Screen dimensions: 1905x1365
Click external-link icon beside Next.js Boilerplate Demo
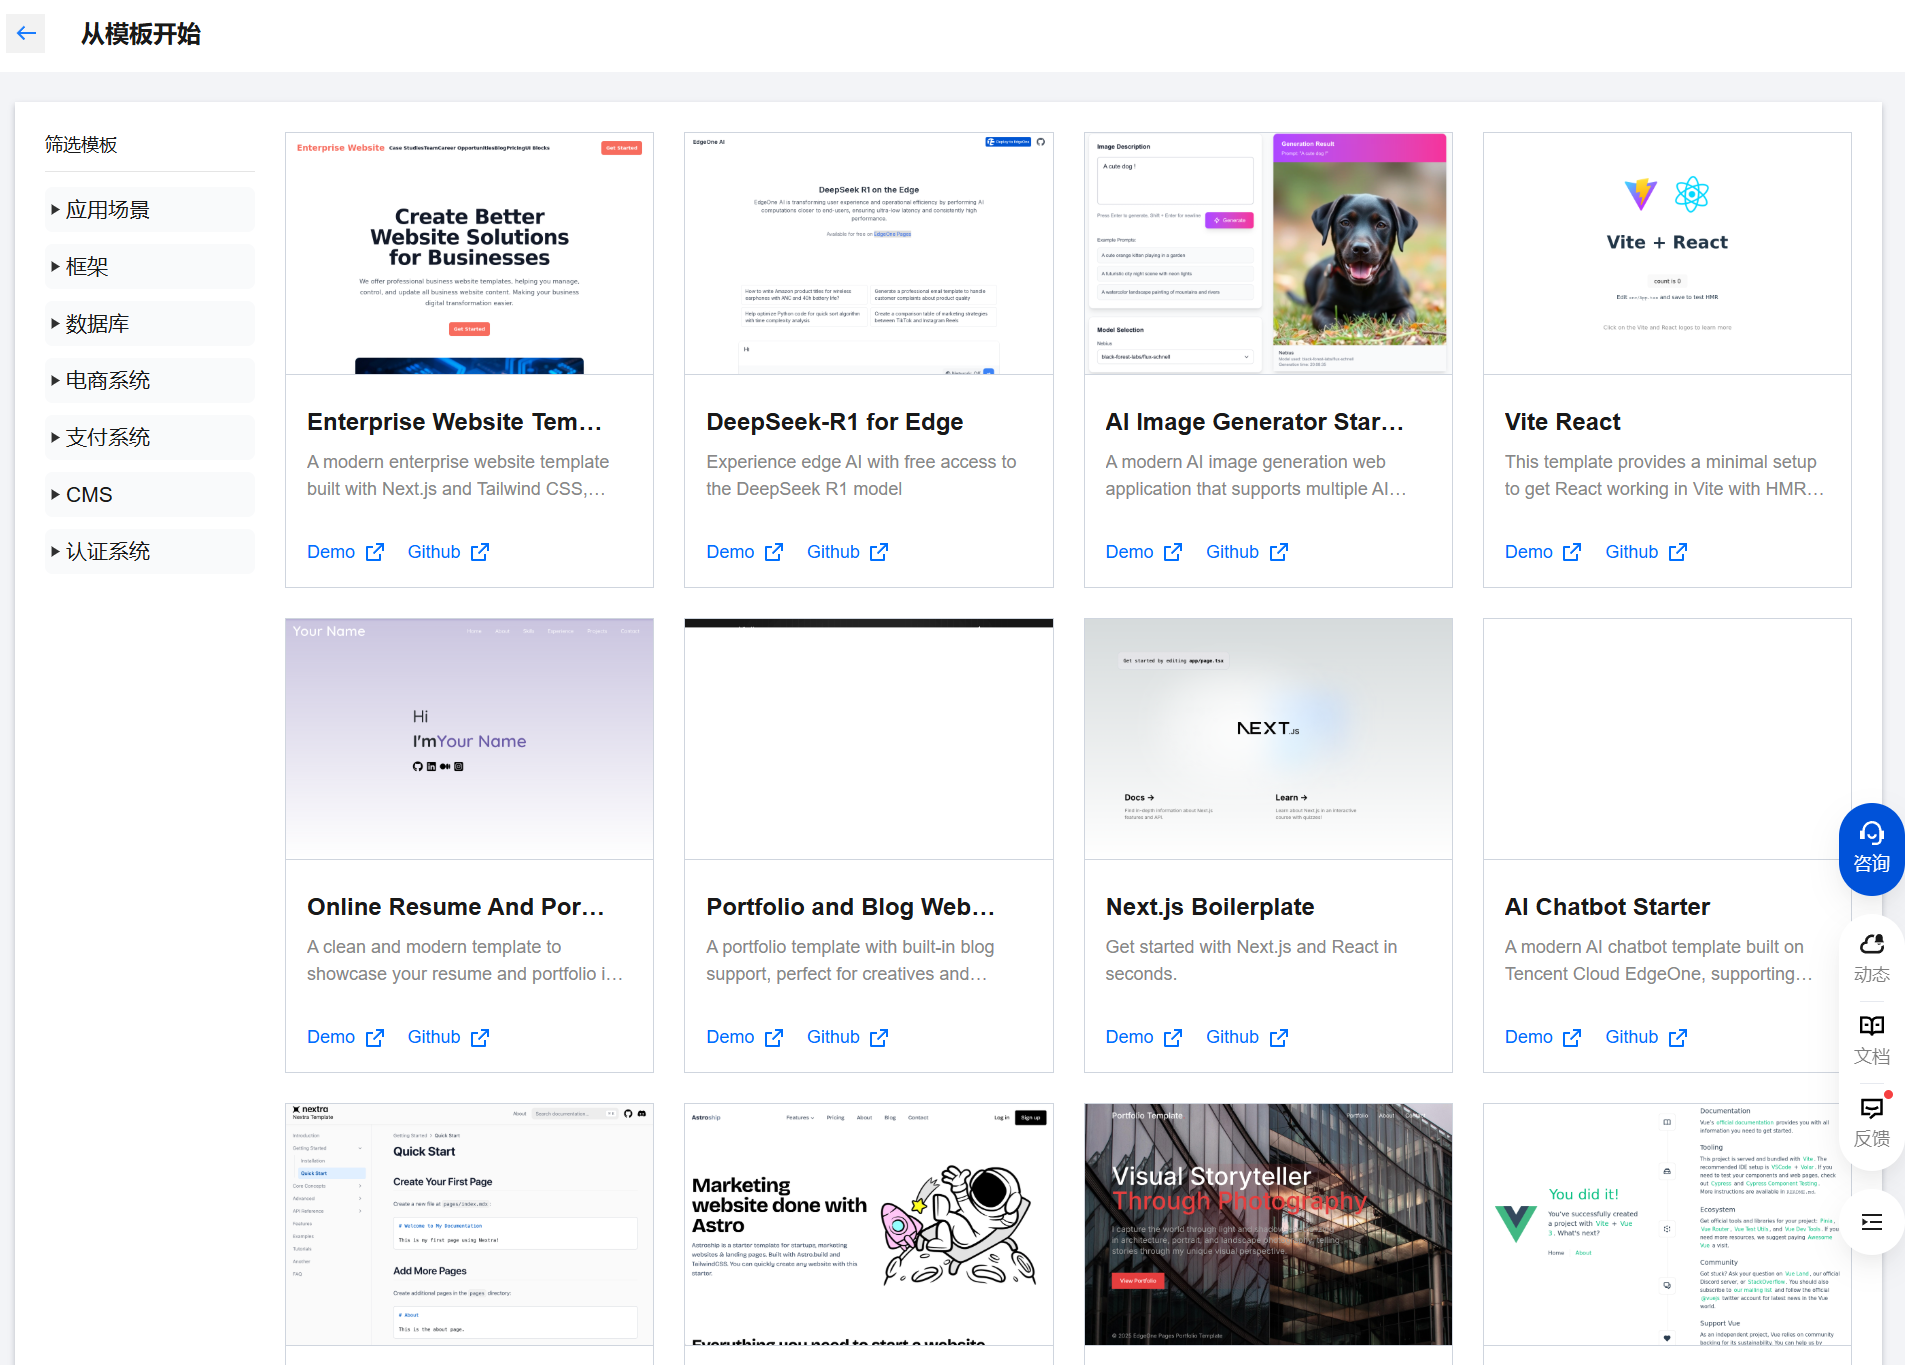coord(1173,1038)
